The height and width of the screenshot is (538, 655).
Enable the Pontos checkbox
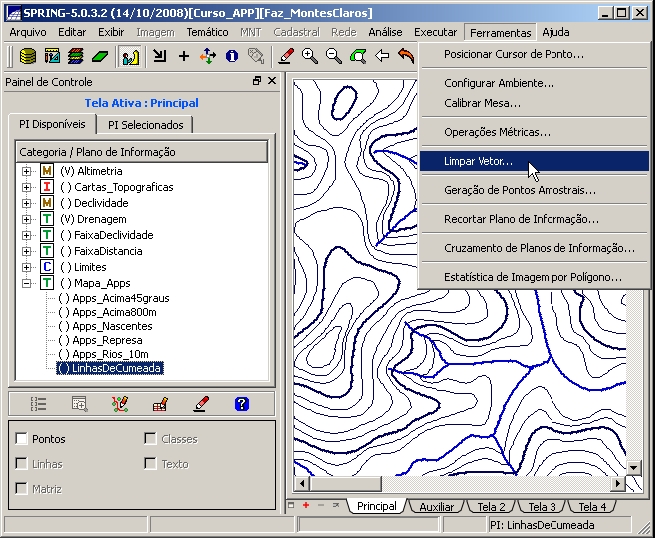(x=22, y=439)
